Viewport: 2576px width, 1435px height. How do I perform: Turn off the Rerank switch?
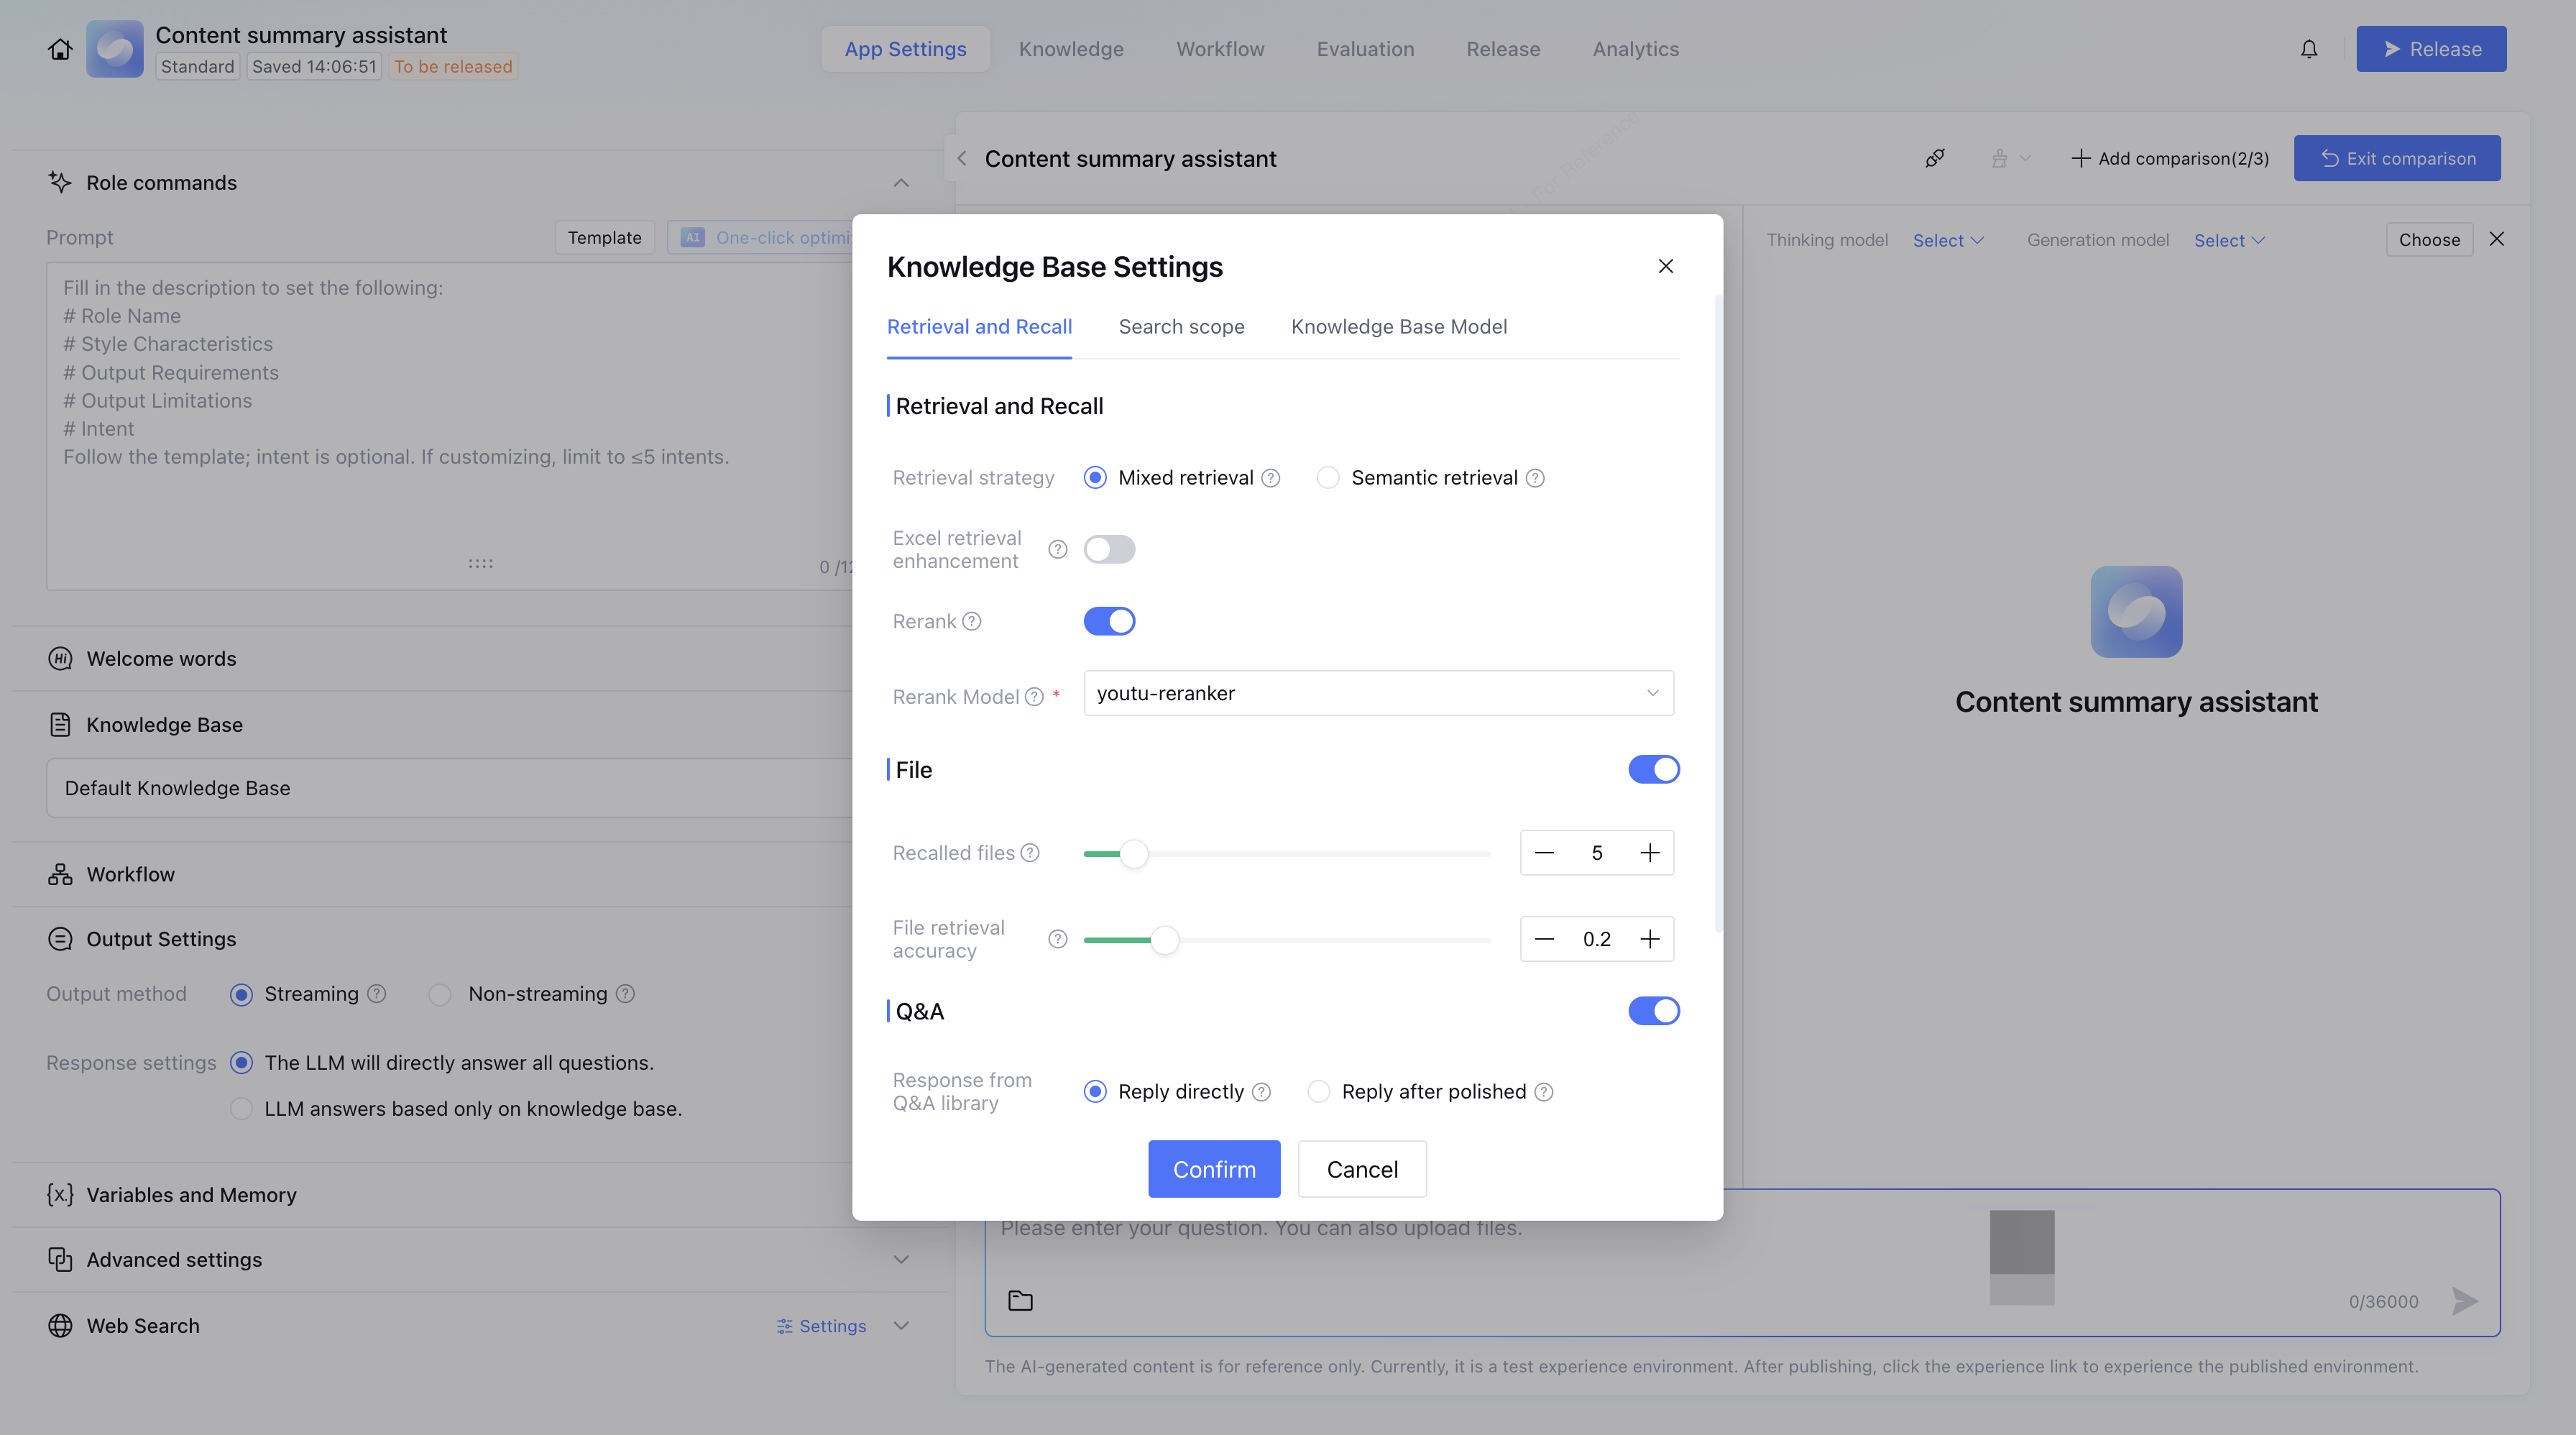[x=1109, y=621]
